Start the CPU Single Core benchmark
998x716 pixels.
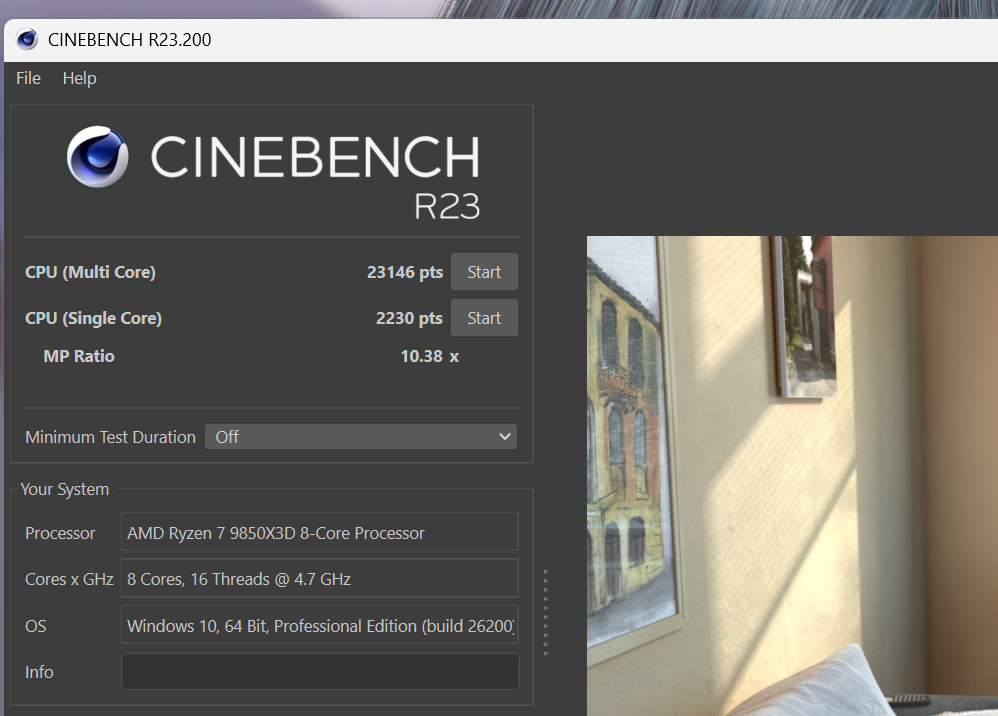pos(484,317)
